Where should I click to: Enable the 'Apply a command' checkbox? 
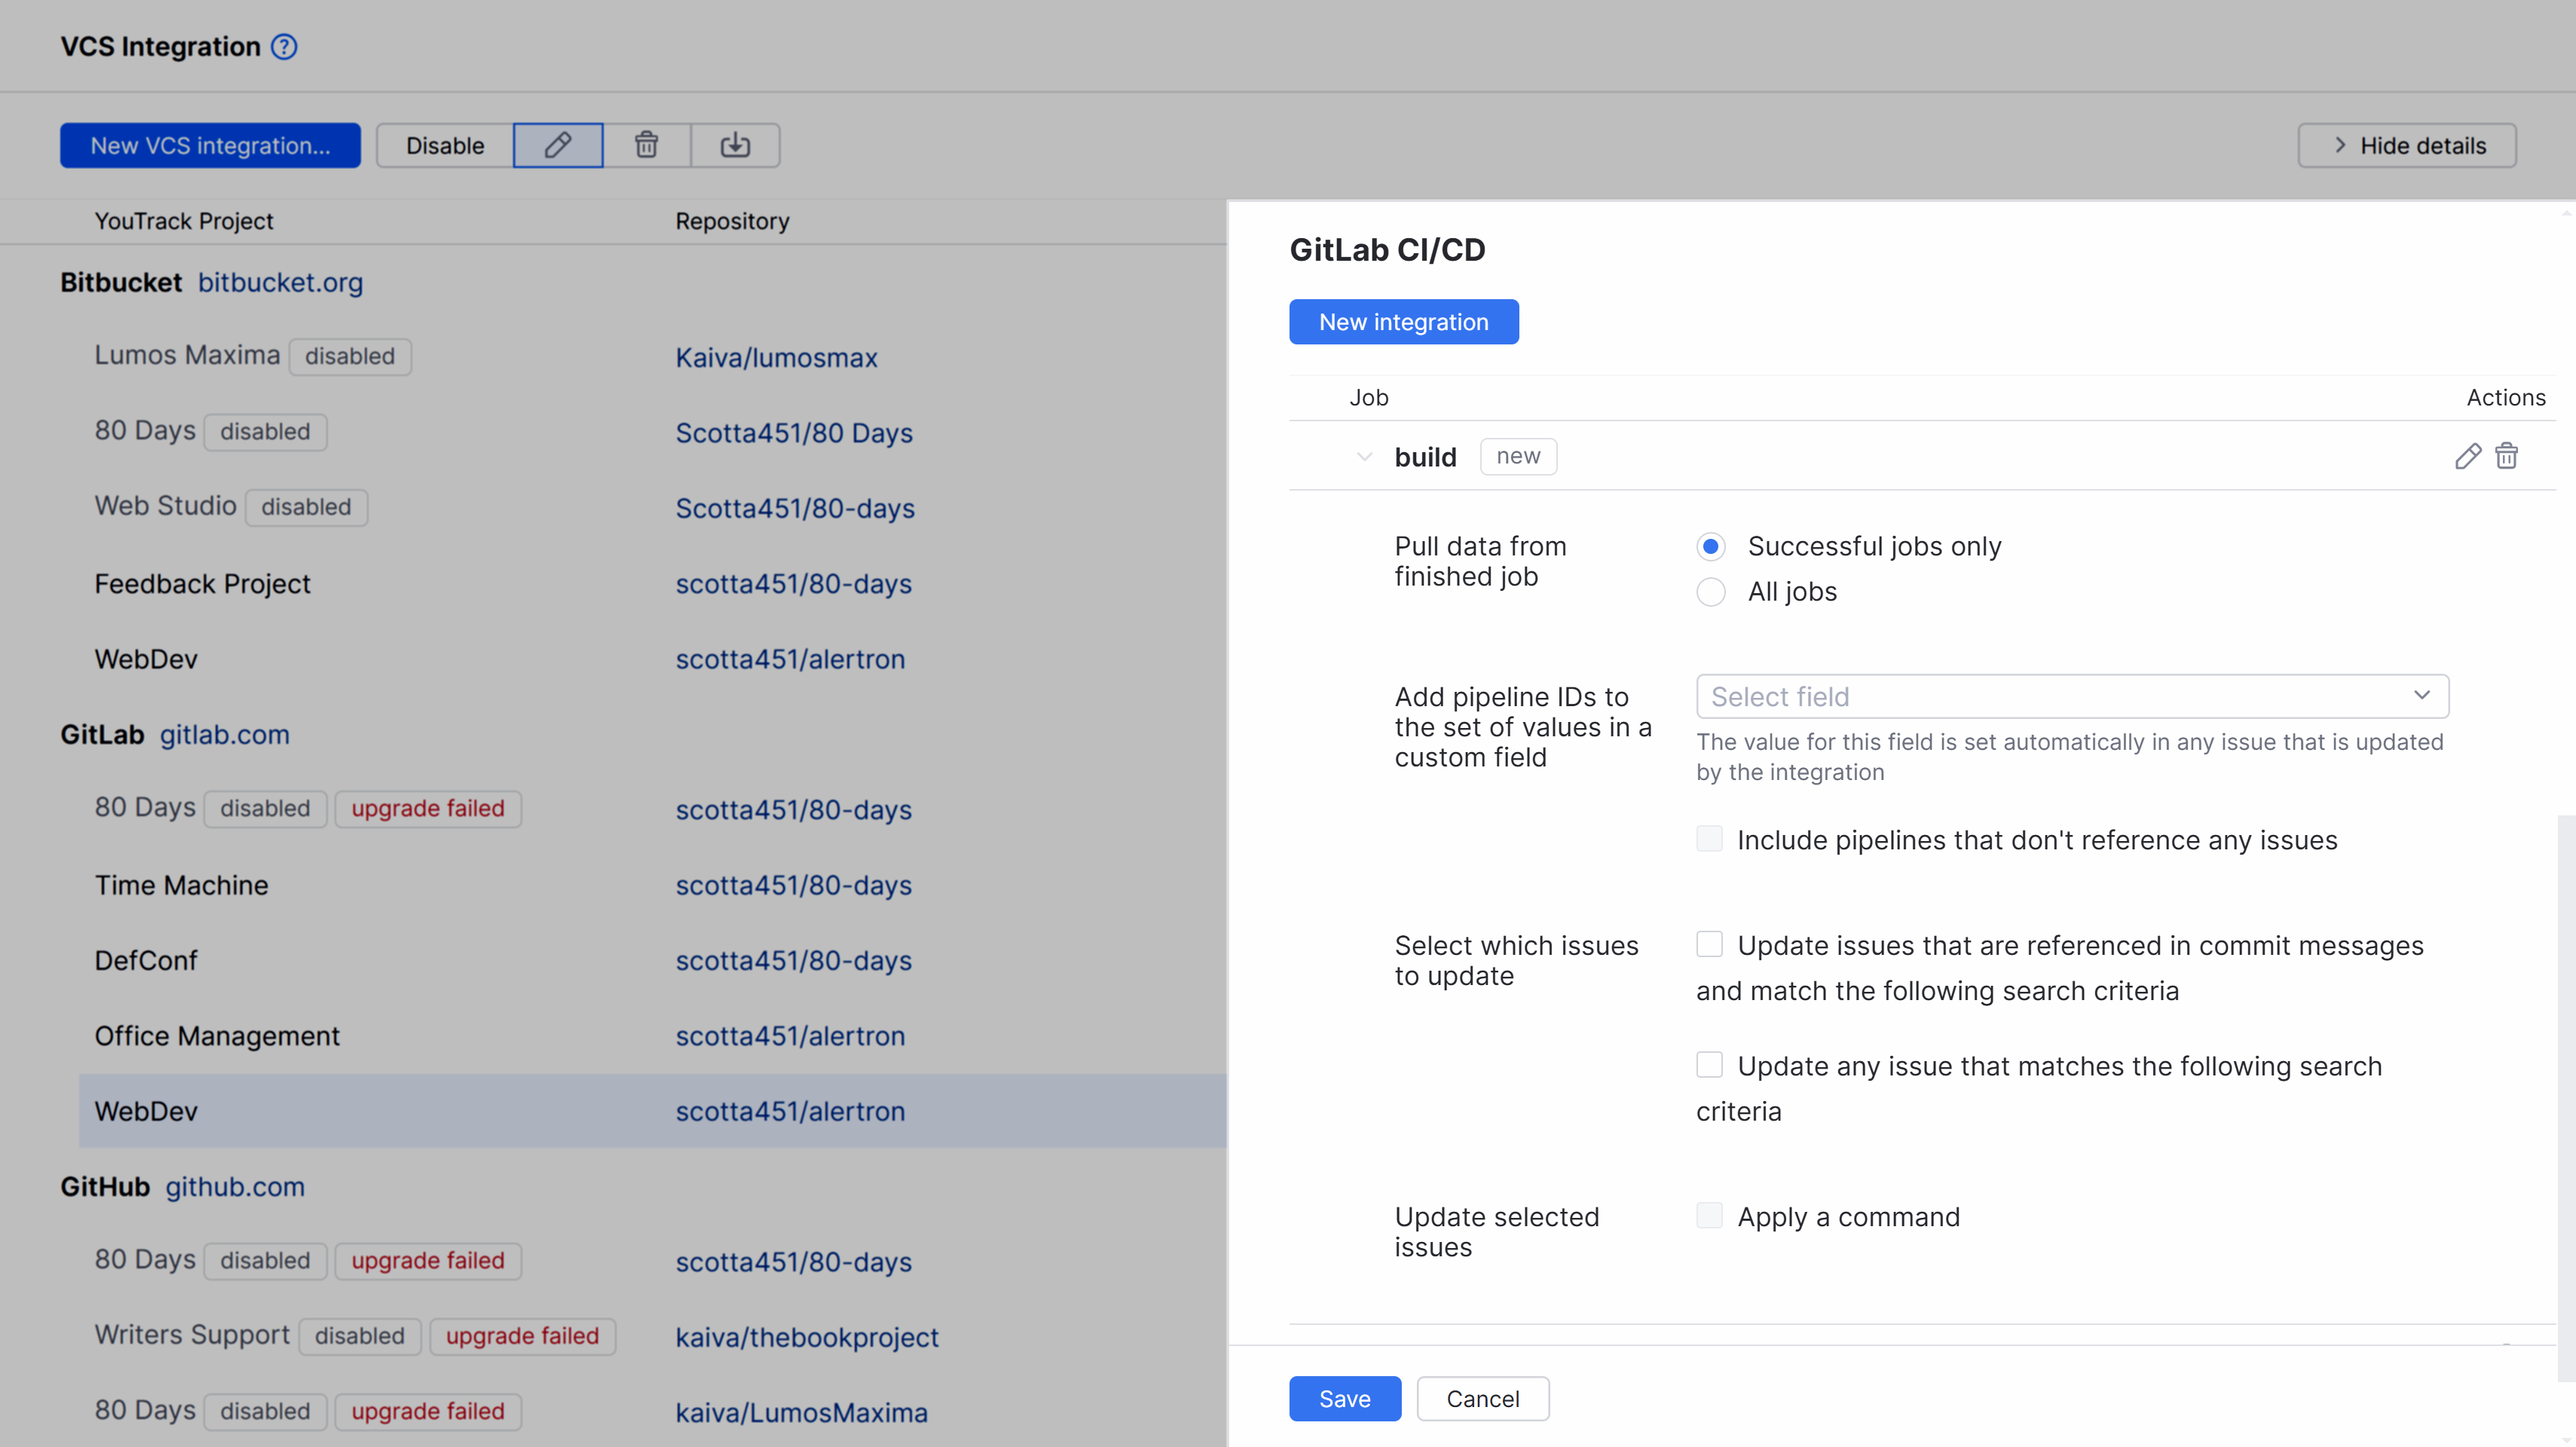[x=1709, y=1215]
